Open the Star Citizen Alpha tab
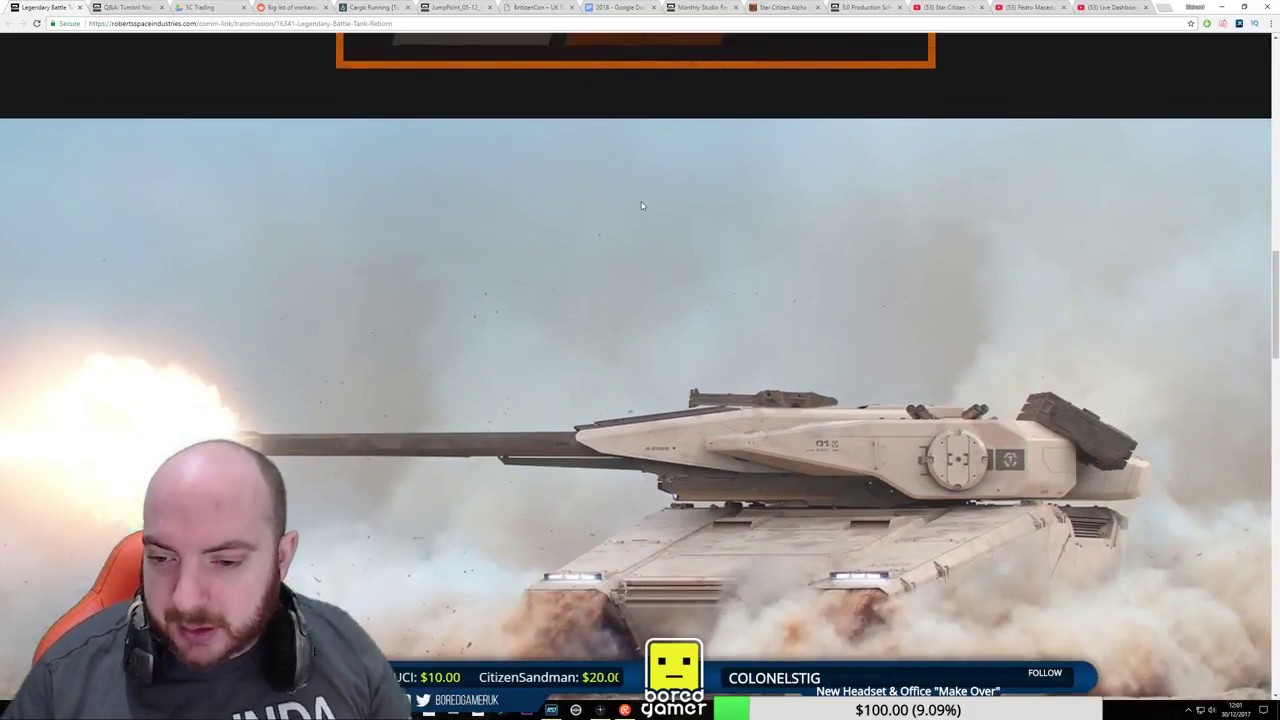1280x720 pixels. tap(783, 7)
